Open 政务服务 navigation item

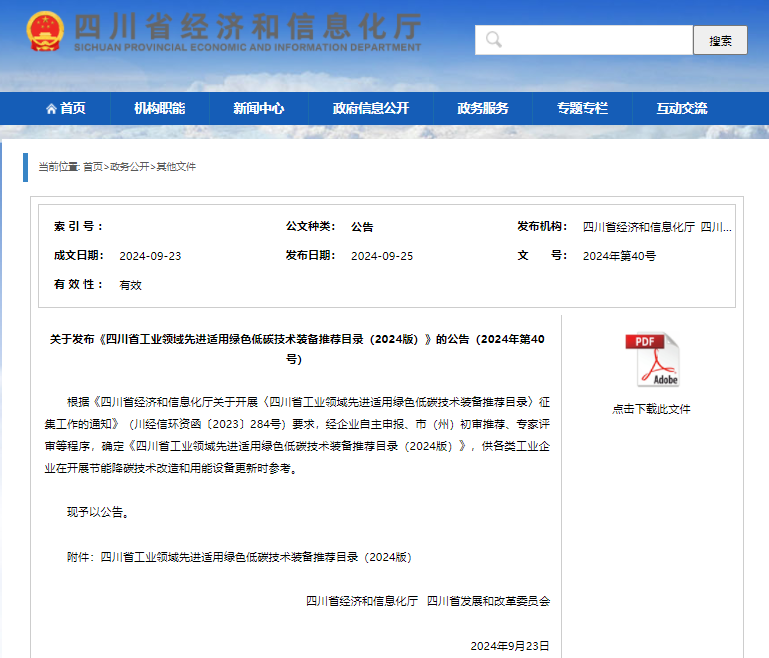point(482,109)
